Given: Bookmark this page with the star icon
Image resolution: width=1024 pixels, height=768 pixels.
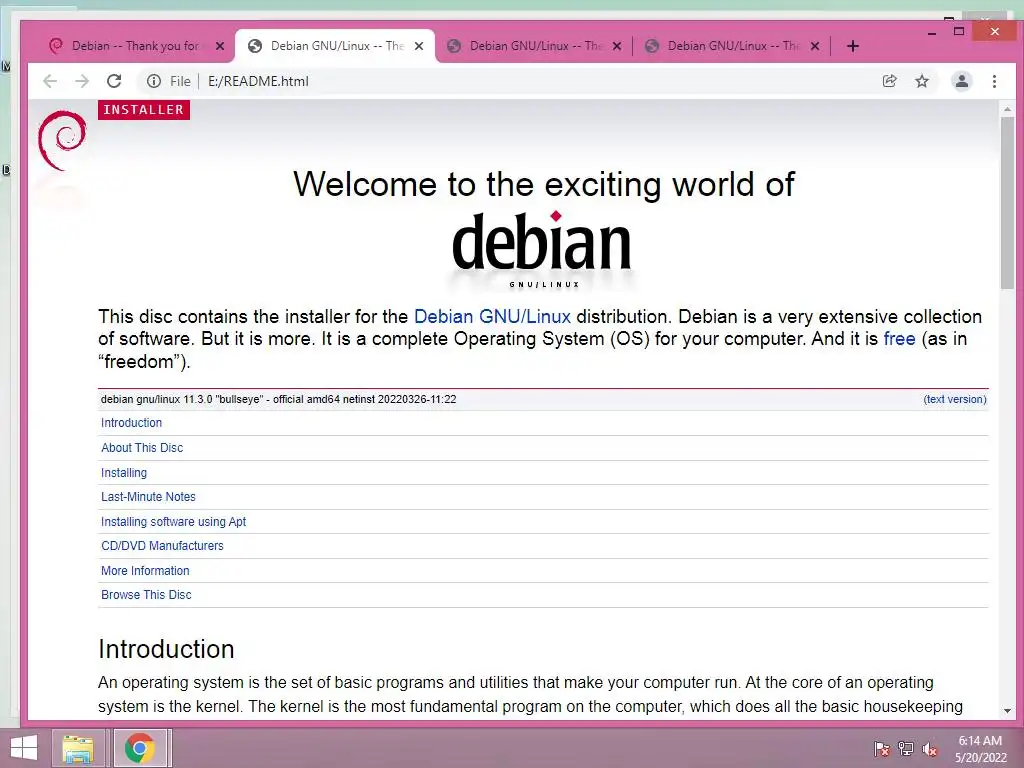Looking at the screenshot, I should (921, 81).
